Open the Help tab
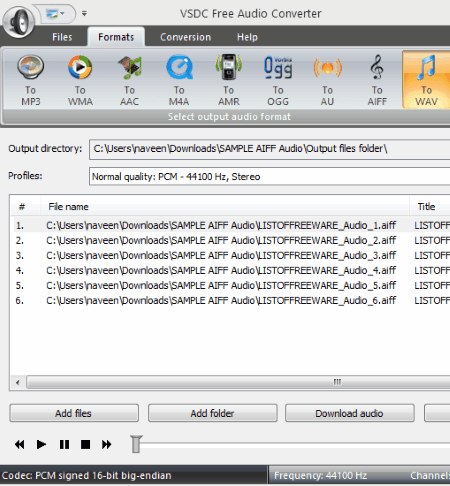Viewport: 450px width, 486px height. tap(247, 37)
